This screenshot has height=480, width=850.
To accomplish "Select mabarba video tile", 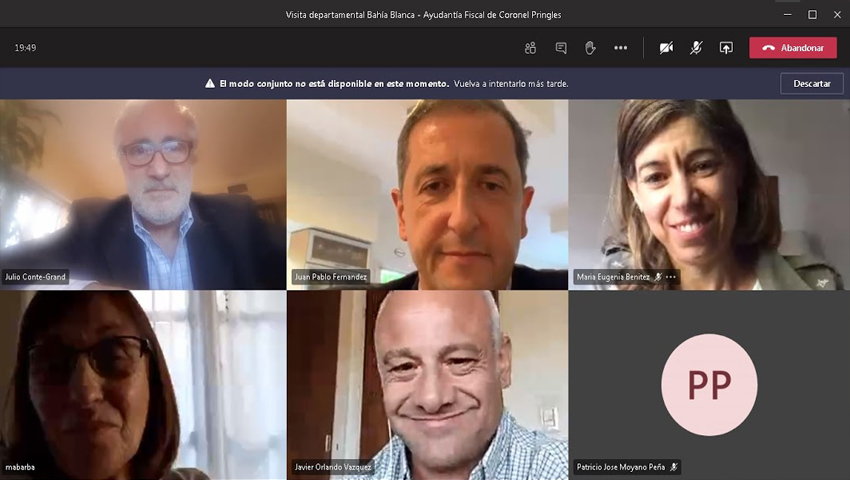I will click(143, 385).
